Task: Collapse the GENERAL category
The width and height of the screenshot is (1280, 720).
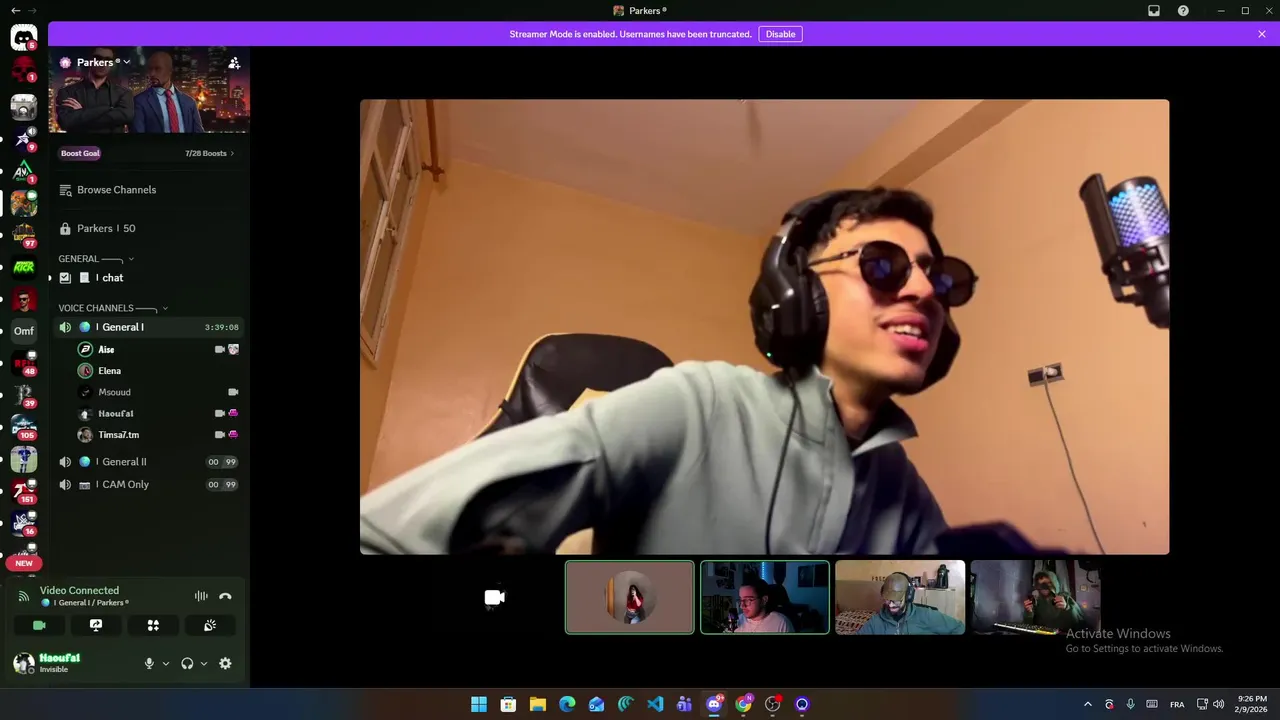Action: (96, 259)
